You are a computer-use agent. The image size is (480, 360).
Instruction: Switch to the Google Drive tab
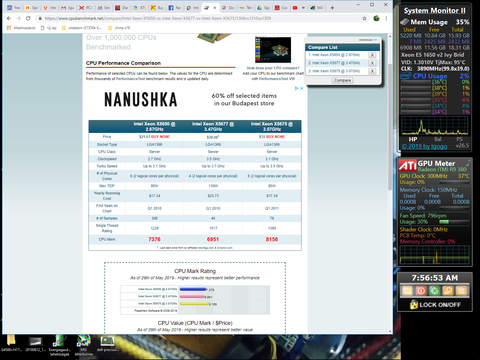coord(263,8)
